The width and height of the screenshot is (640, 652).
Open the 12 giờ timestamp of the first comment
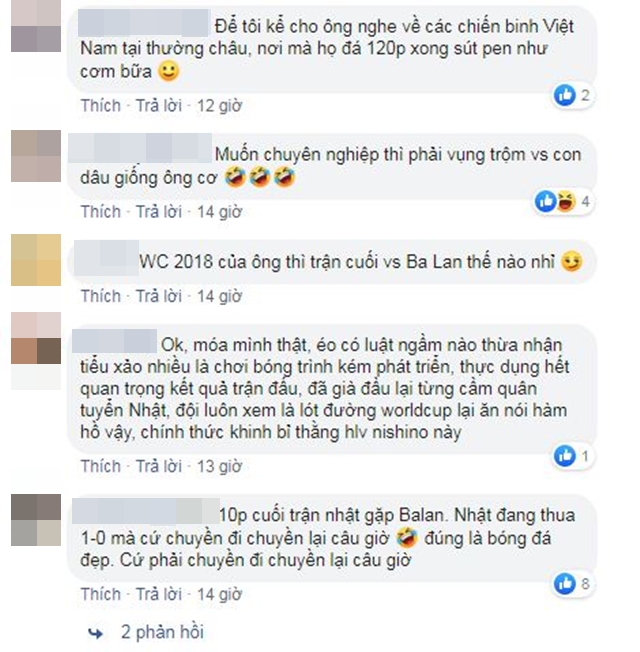point(219,106)
